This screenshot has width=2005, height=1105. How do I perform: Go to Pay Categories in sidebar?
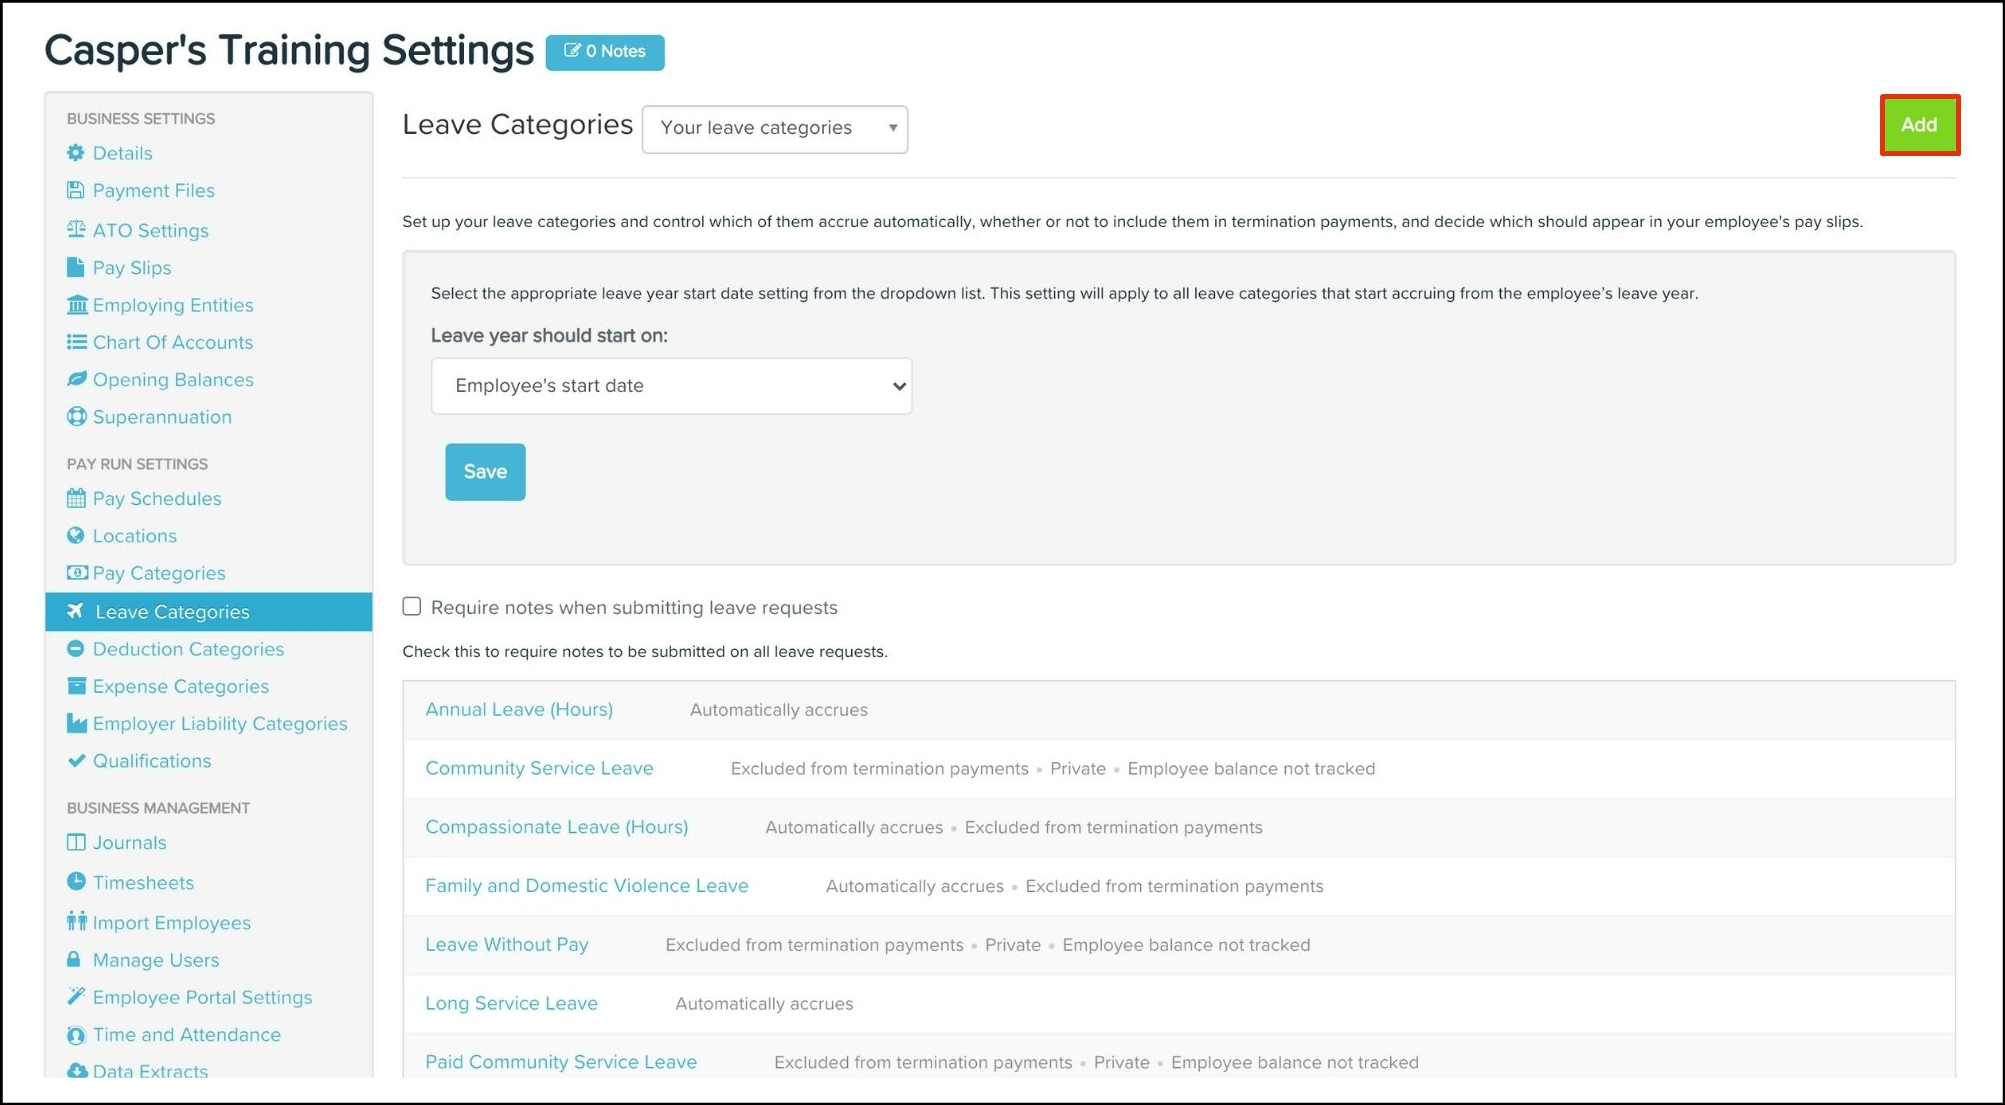159,573
